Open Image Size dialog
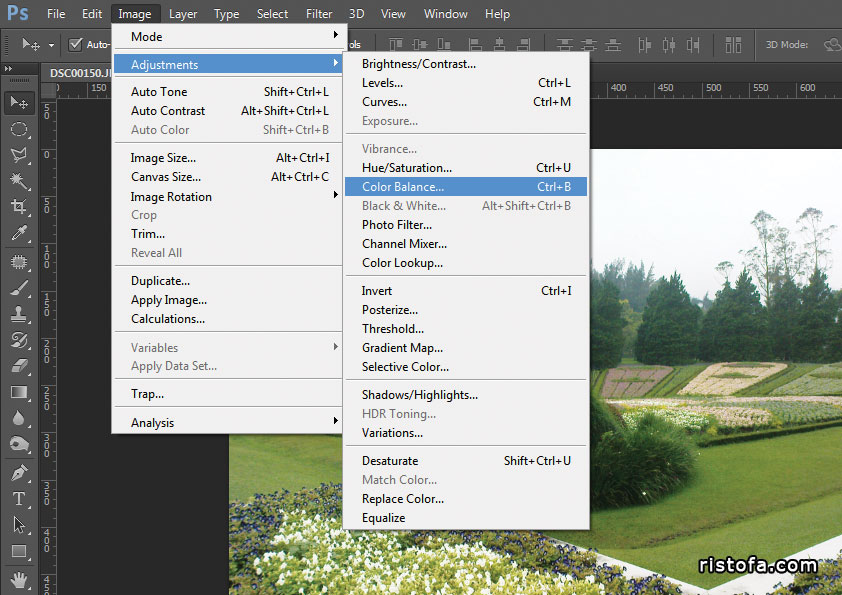This screenshot has height=595, width=842. [x=228, y=158]
